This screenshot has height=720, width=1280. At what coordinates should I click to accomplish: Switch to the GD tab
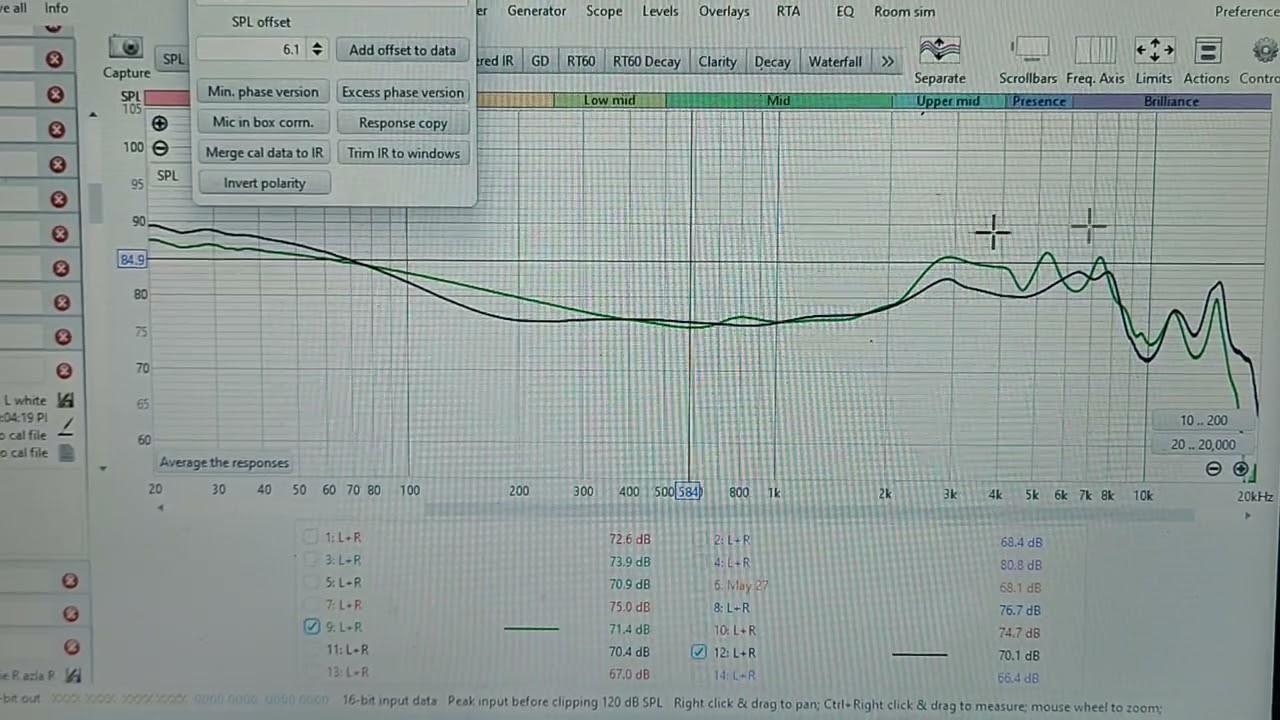540,61
